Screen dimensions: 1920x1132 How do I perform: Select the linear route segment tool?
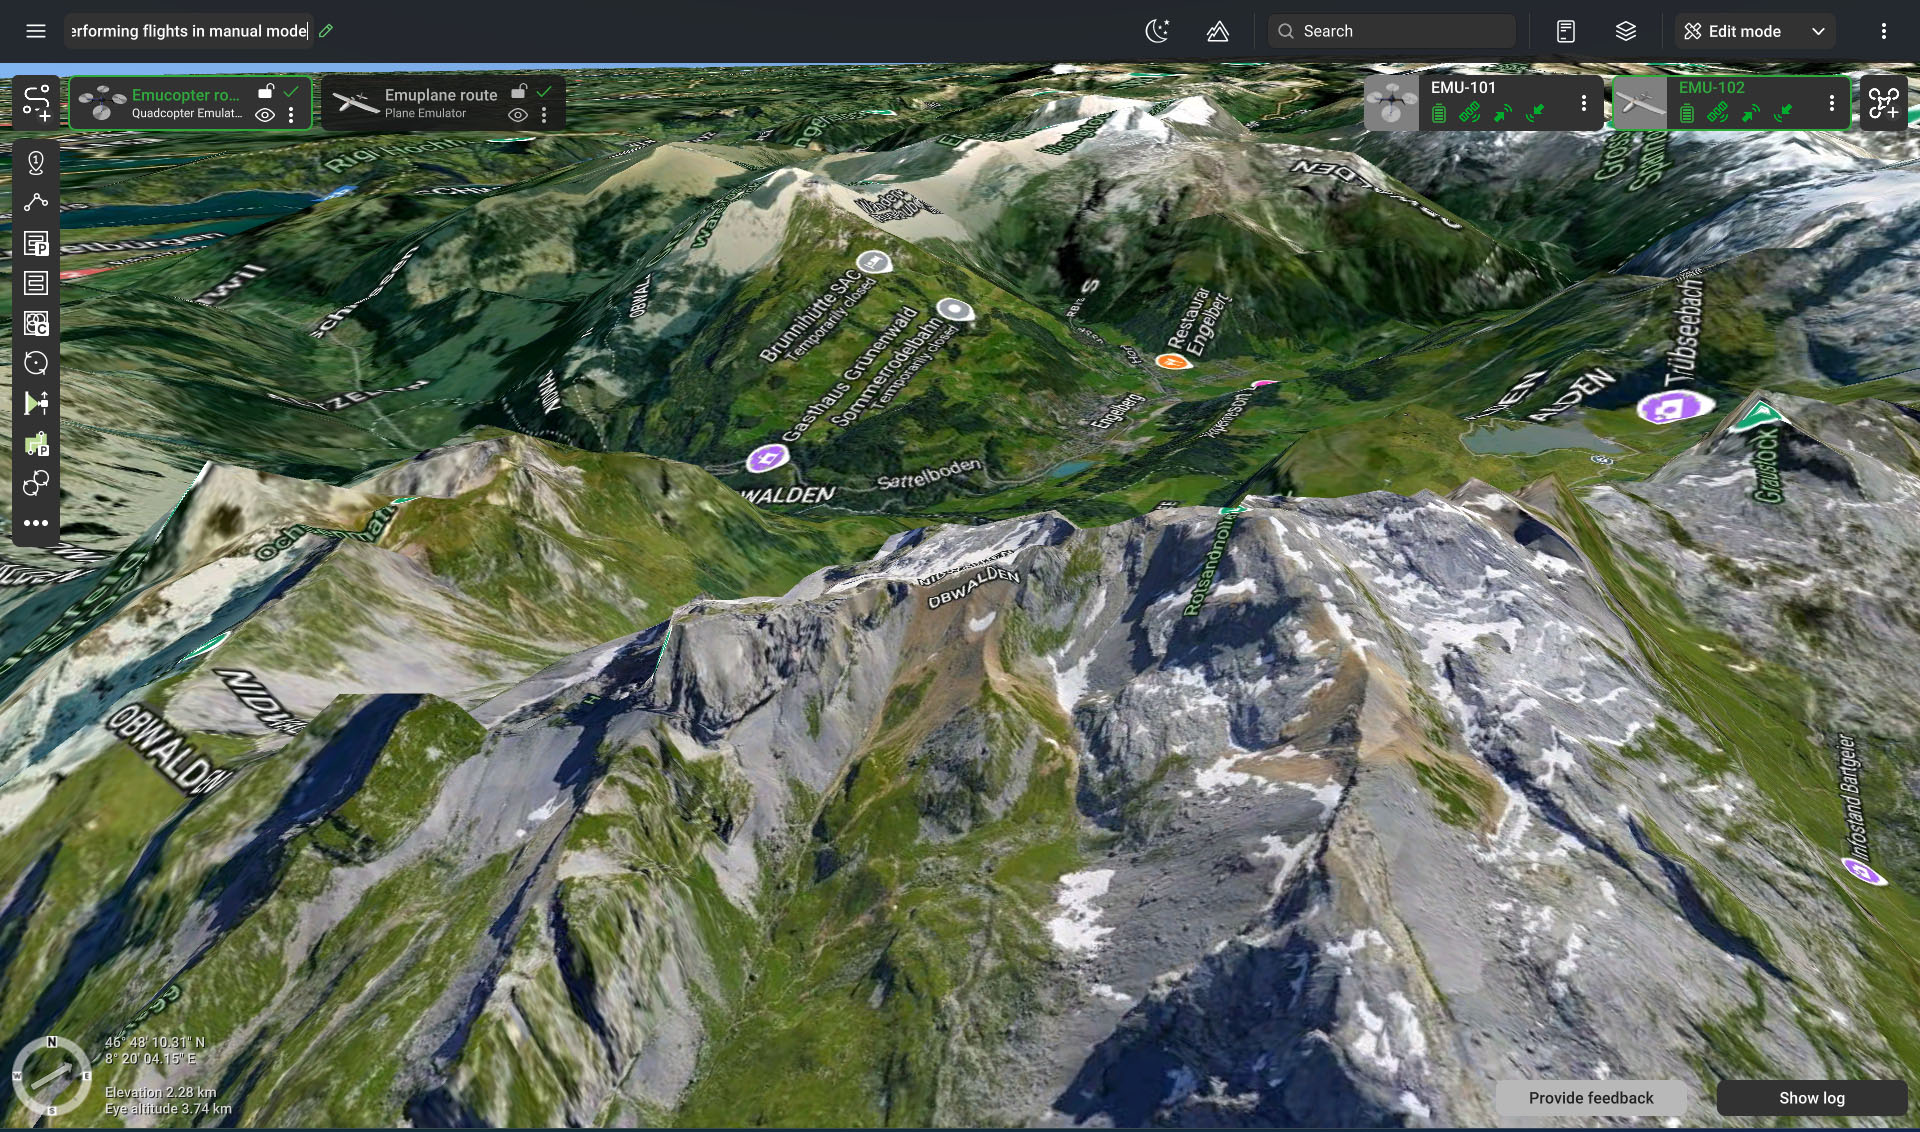pos(36,202)
